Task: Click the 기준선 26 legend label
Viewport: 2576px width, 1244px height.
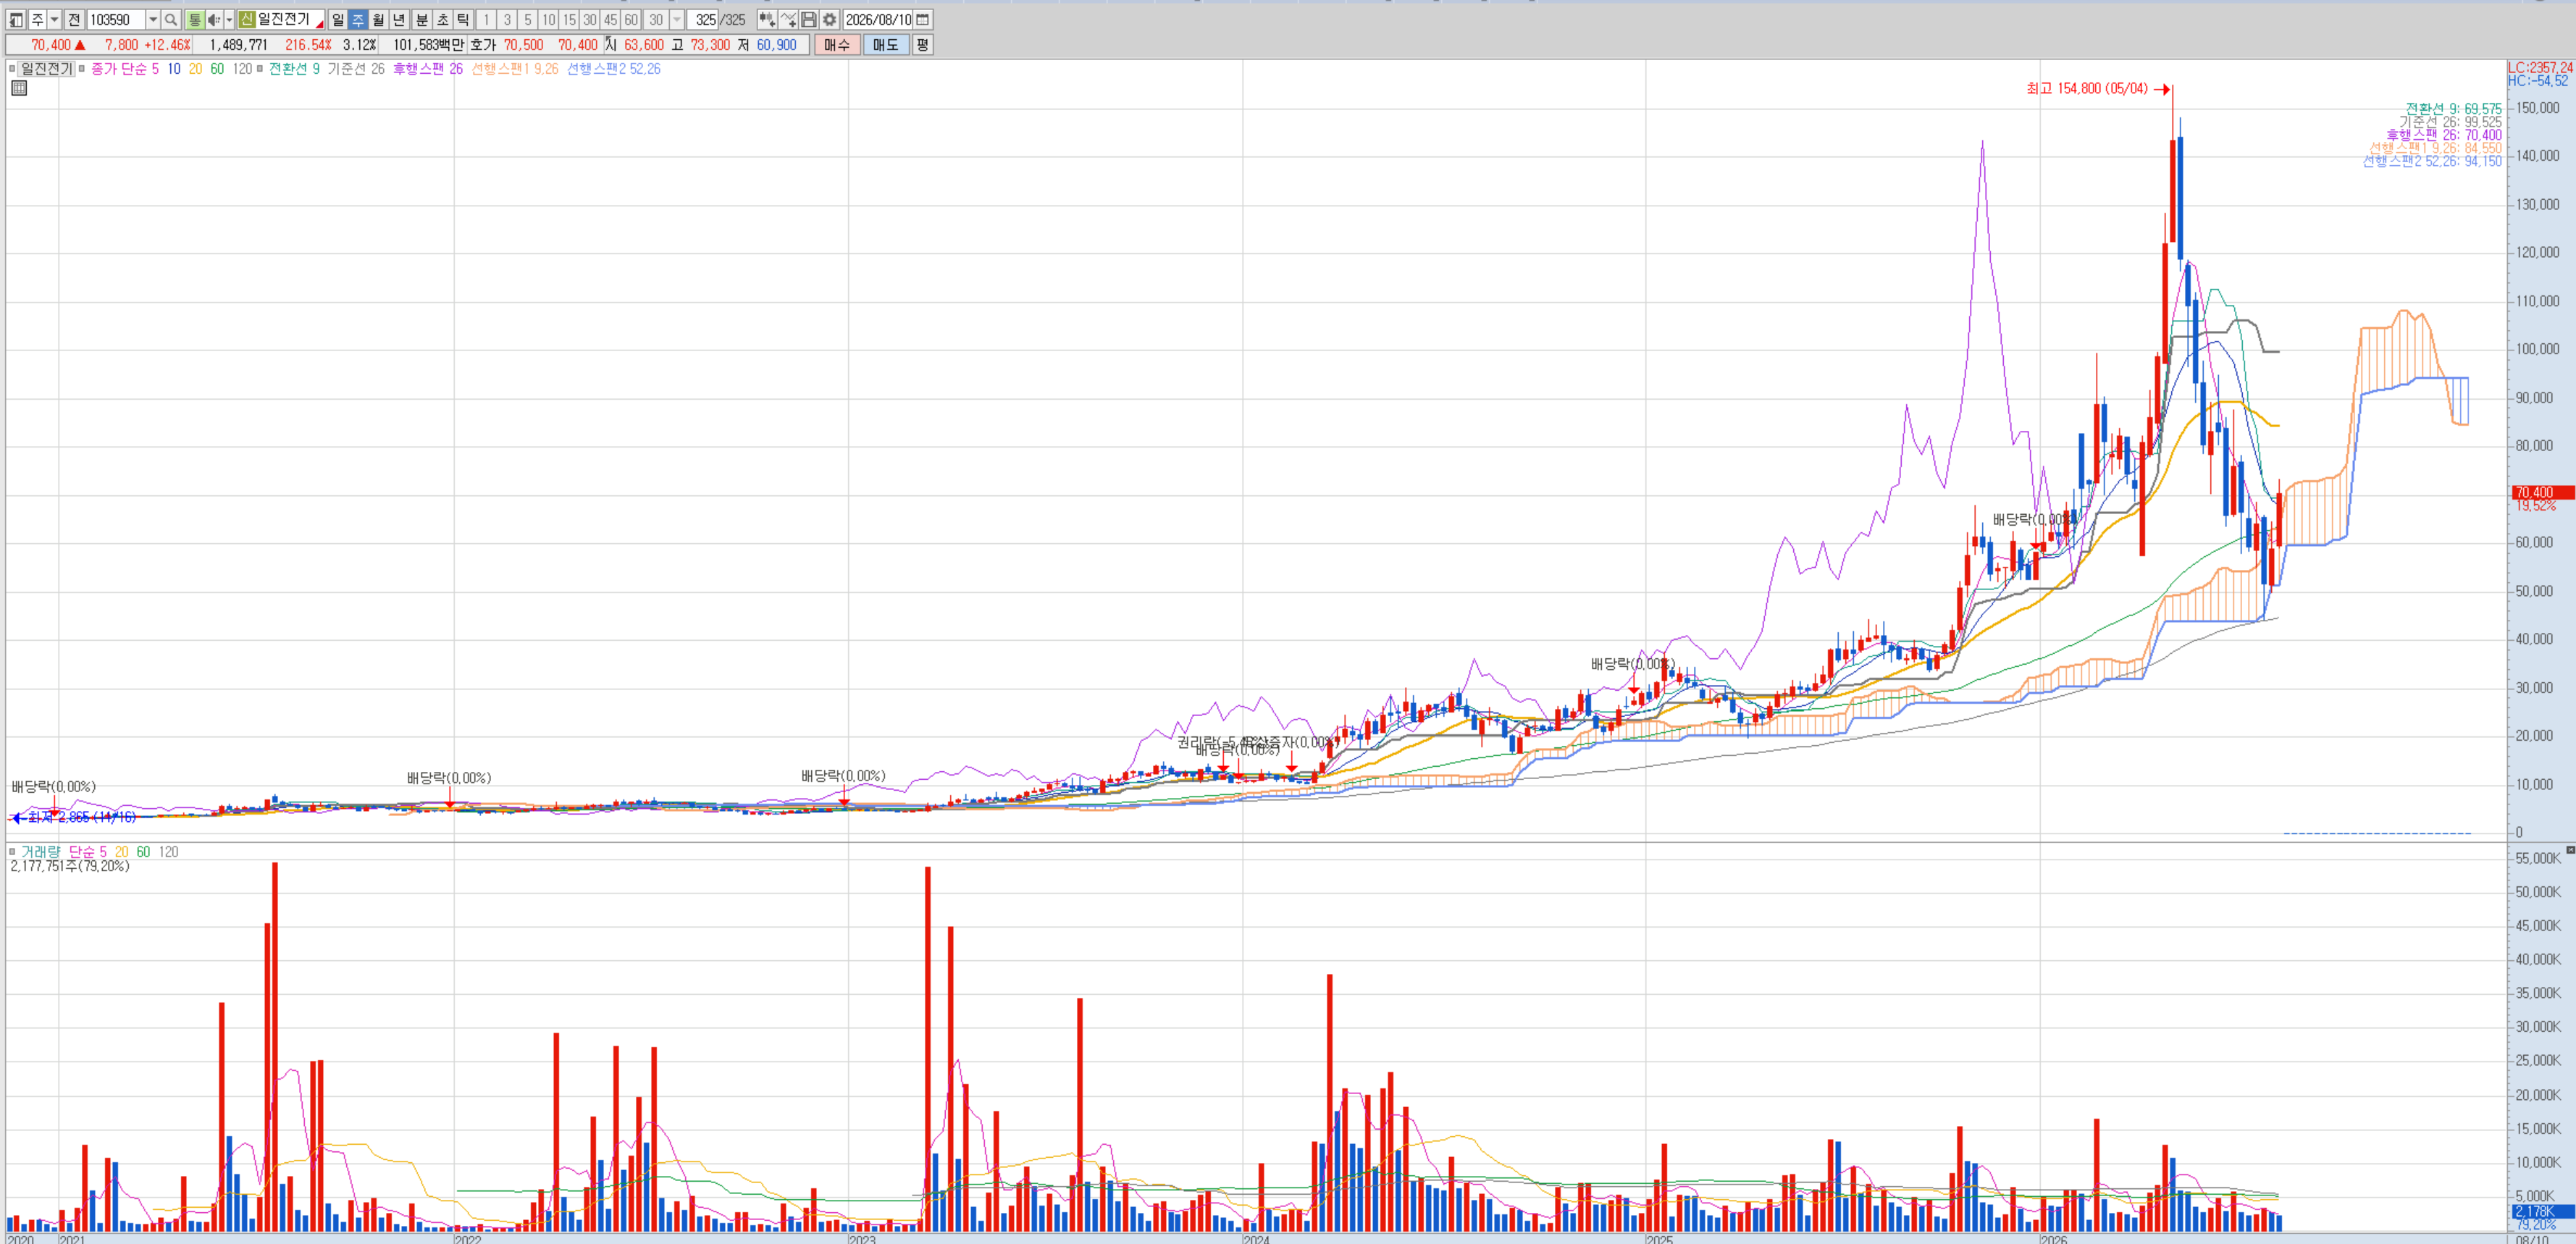Action: point(356,69)
